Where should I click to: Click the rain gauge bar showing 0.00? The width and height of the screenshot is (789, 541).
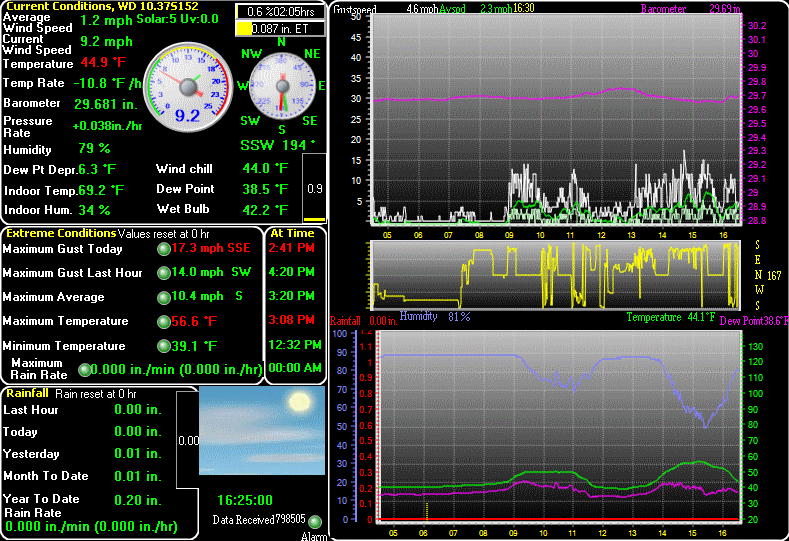click(x=188, y=440)
